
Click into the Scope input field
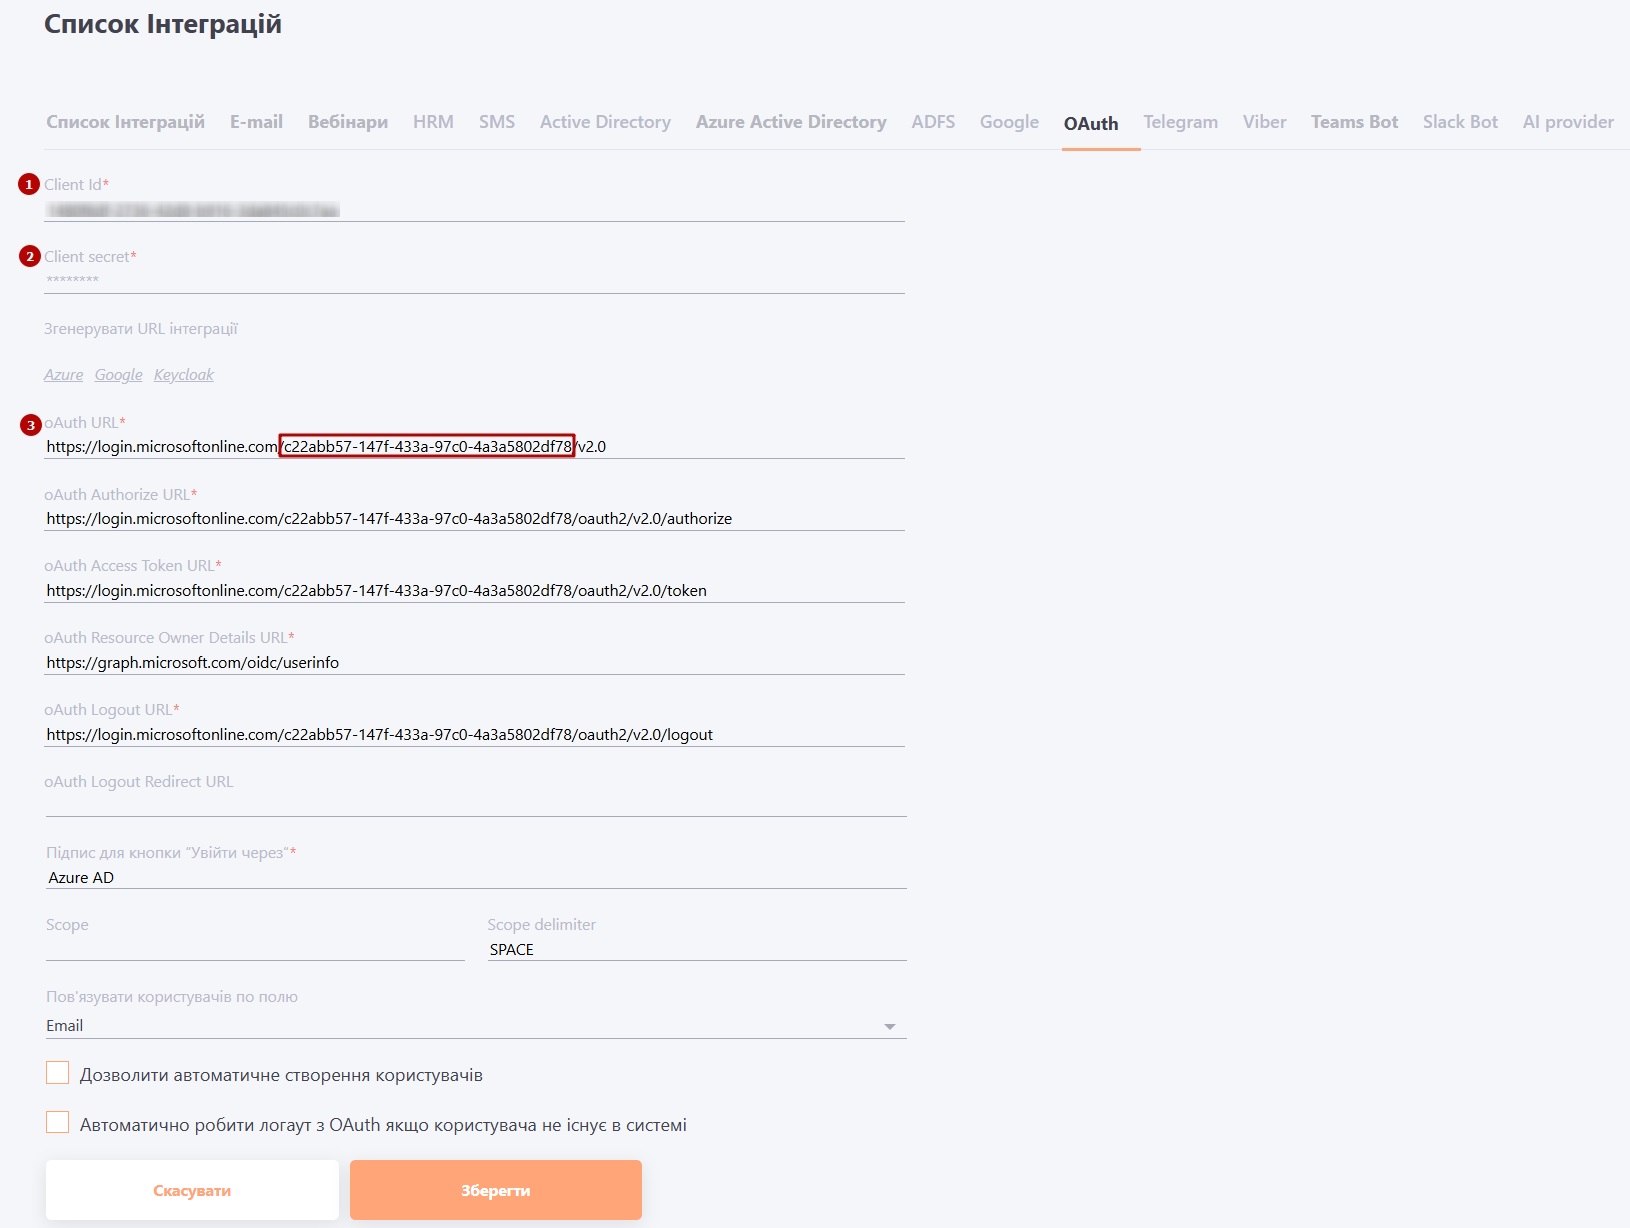pos(254,948)
